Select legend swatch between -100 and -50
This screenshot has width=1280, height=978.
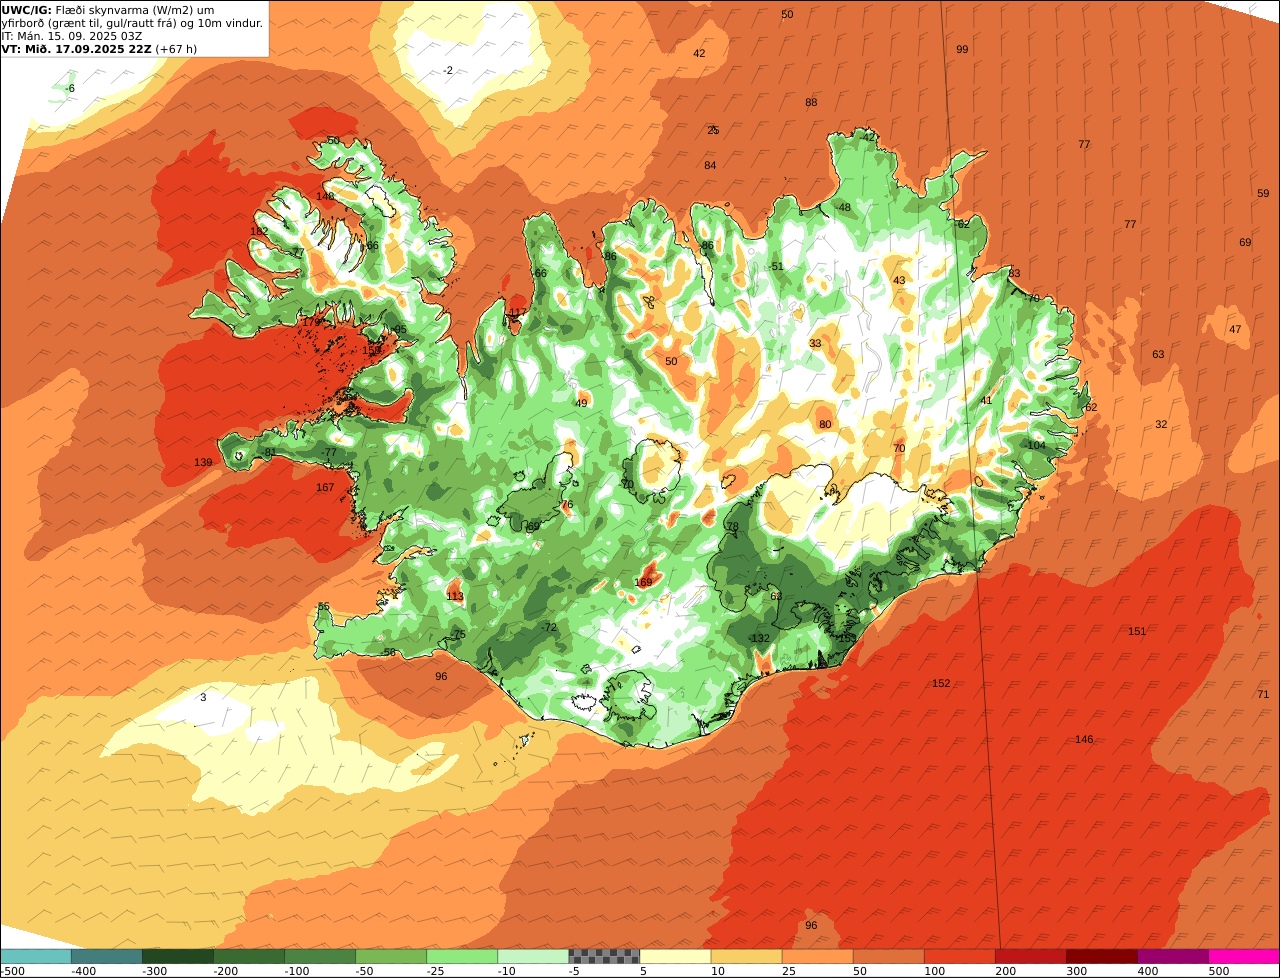320,956
